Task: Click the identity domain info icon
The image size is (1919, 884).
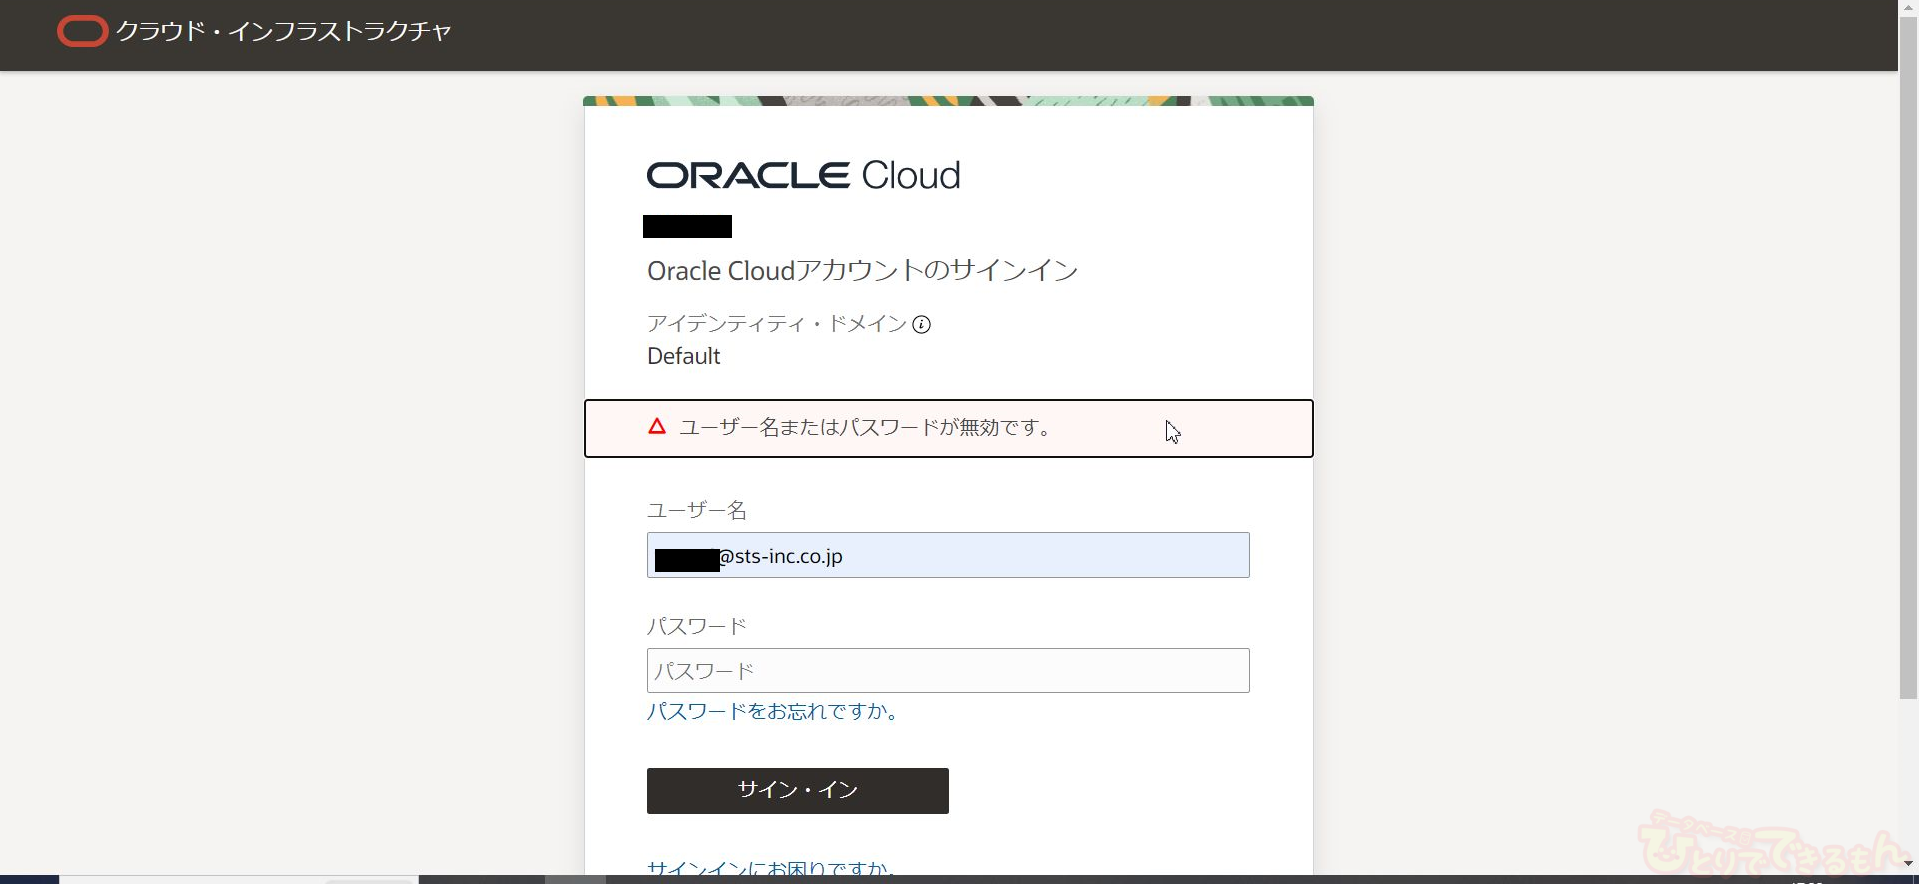Action: click(x=921, y=324)
